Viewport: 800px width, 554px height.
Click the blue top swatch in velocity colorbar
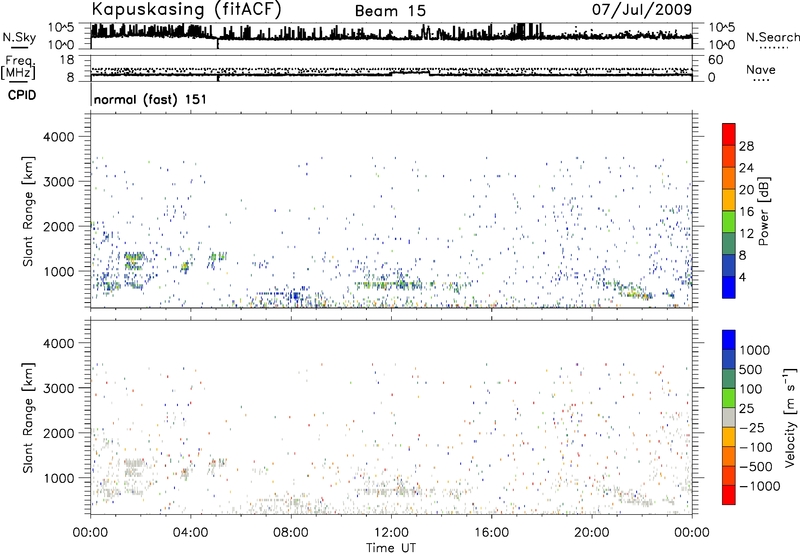coord(729,340)
